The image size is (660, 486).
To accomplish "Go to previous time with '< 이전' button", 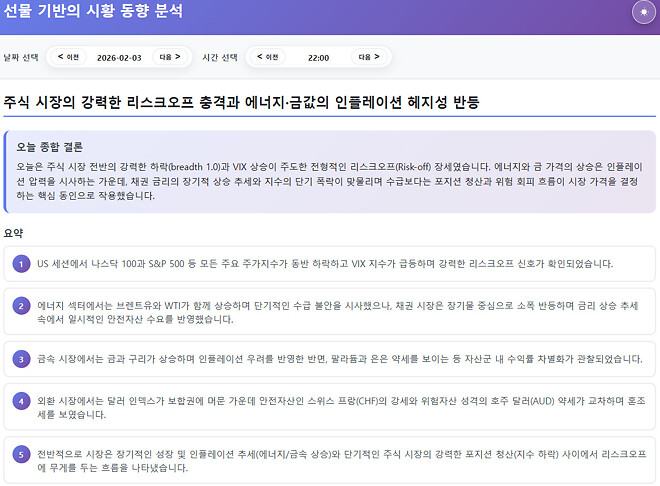I will [x=267, y=57].
